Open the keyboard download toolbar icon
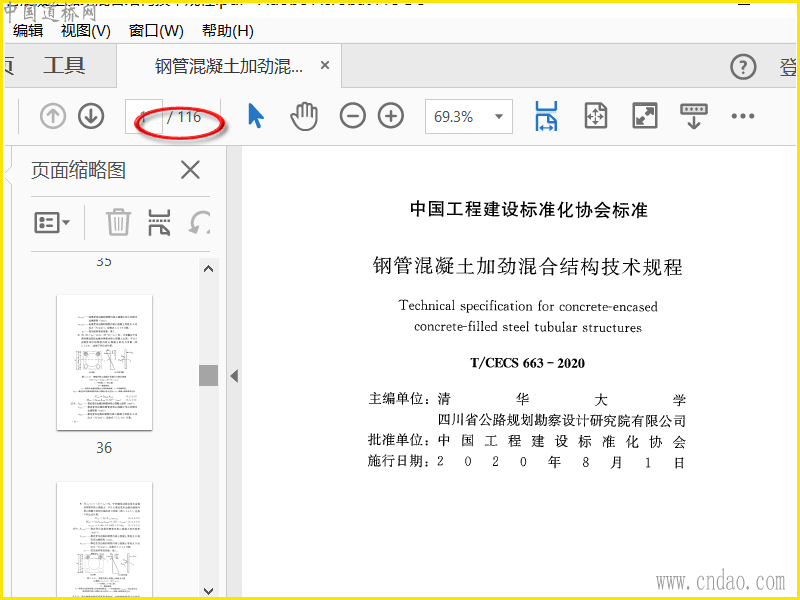 pyautogui.click(x=693, y=116)
